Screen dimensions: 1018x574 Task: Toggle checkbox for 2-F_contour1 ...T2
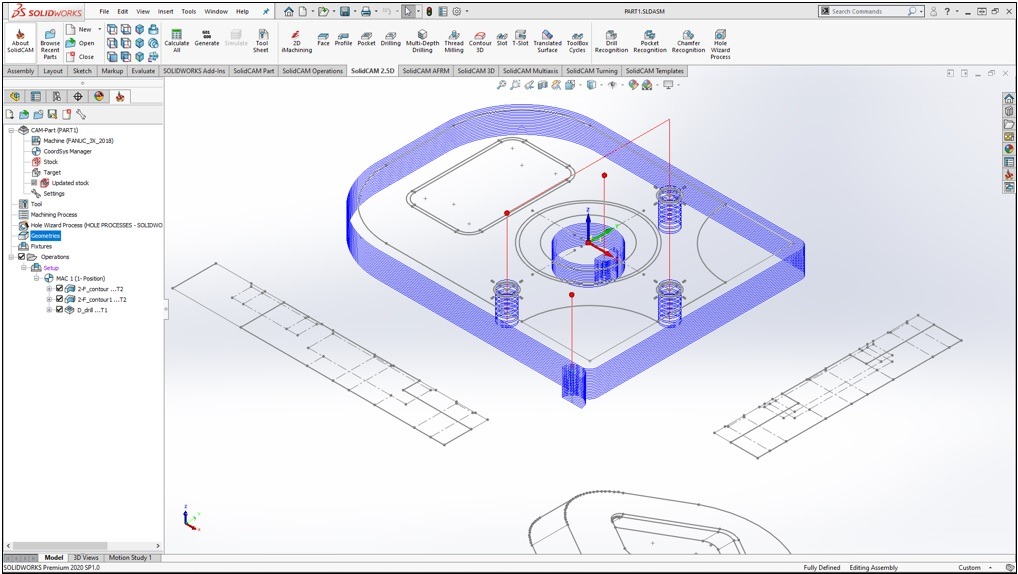60,299
